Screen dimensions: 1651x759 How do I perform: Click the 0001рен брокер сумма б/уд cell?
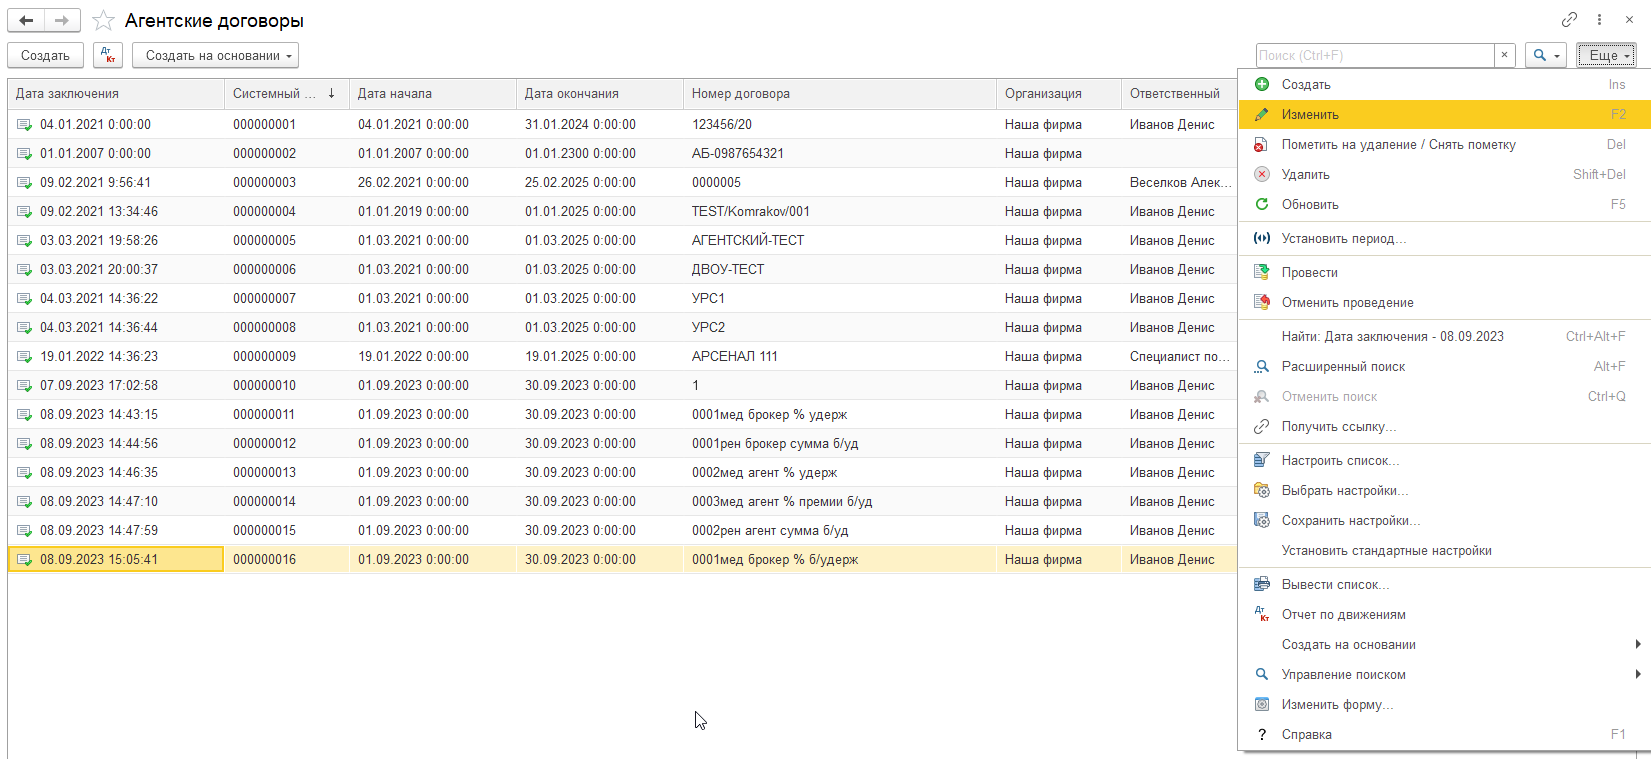tap(840, 443)
